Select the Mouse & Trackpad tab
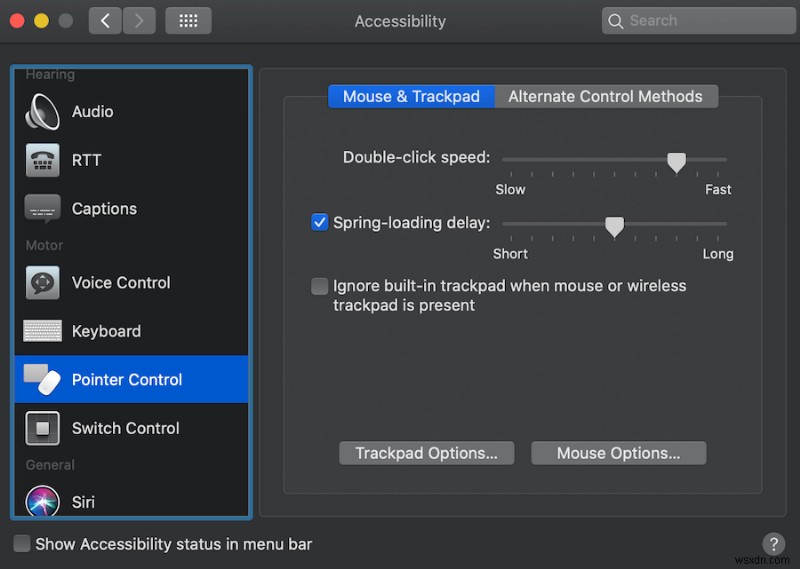The image size is (800, 569). point(411,97)
